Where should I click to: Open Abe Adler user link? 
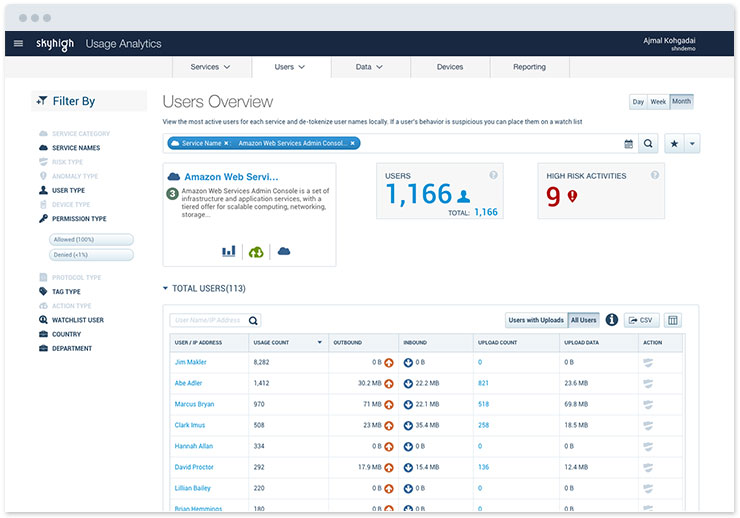(188, 383)
